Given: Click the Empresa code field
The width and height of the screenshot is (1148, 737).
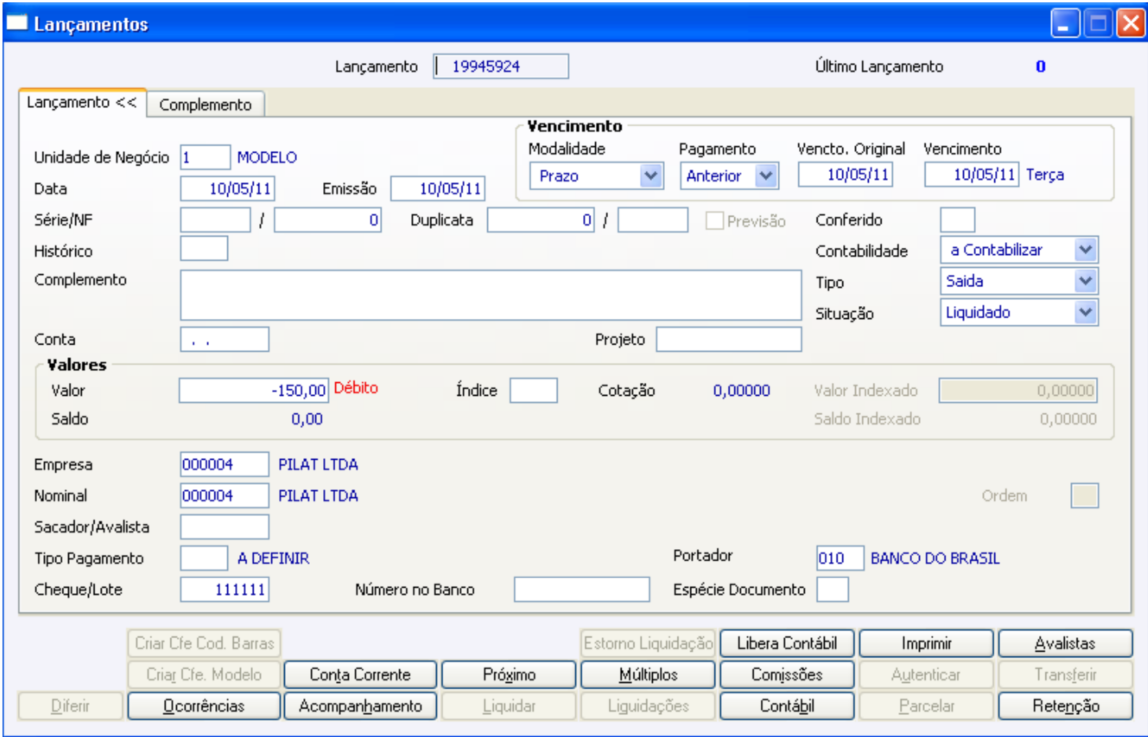Looking at the screenshot, I should click(225, 465).
